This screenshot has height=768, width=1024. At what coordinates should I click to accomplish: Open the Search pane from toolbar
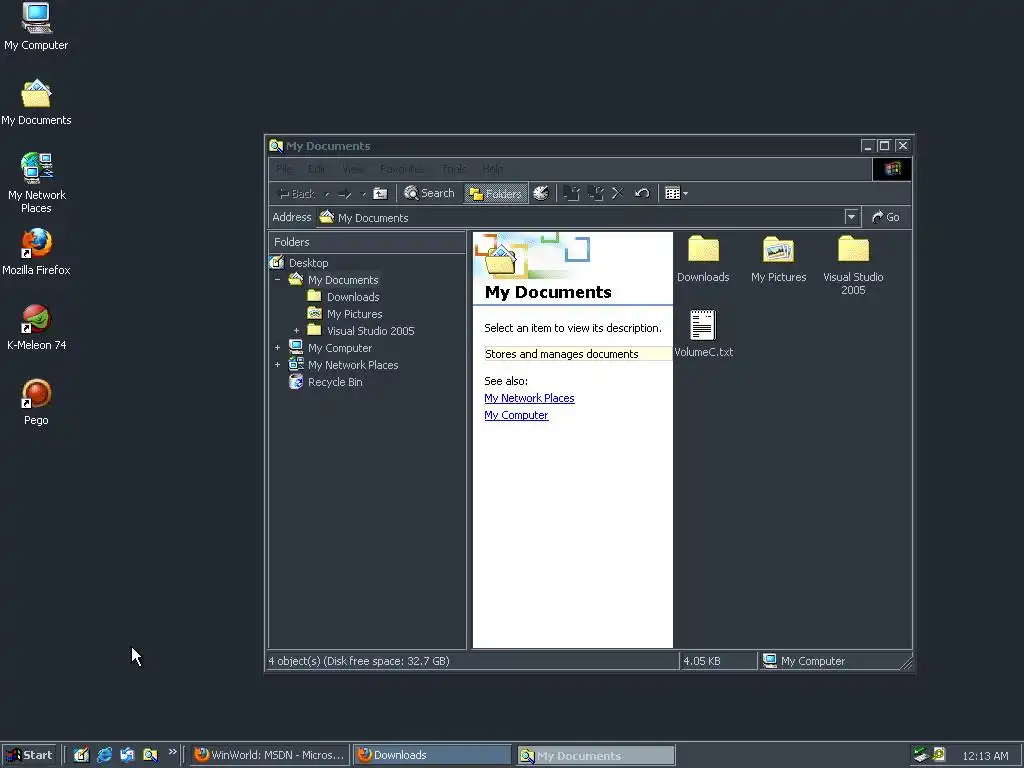coord(429,193)
